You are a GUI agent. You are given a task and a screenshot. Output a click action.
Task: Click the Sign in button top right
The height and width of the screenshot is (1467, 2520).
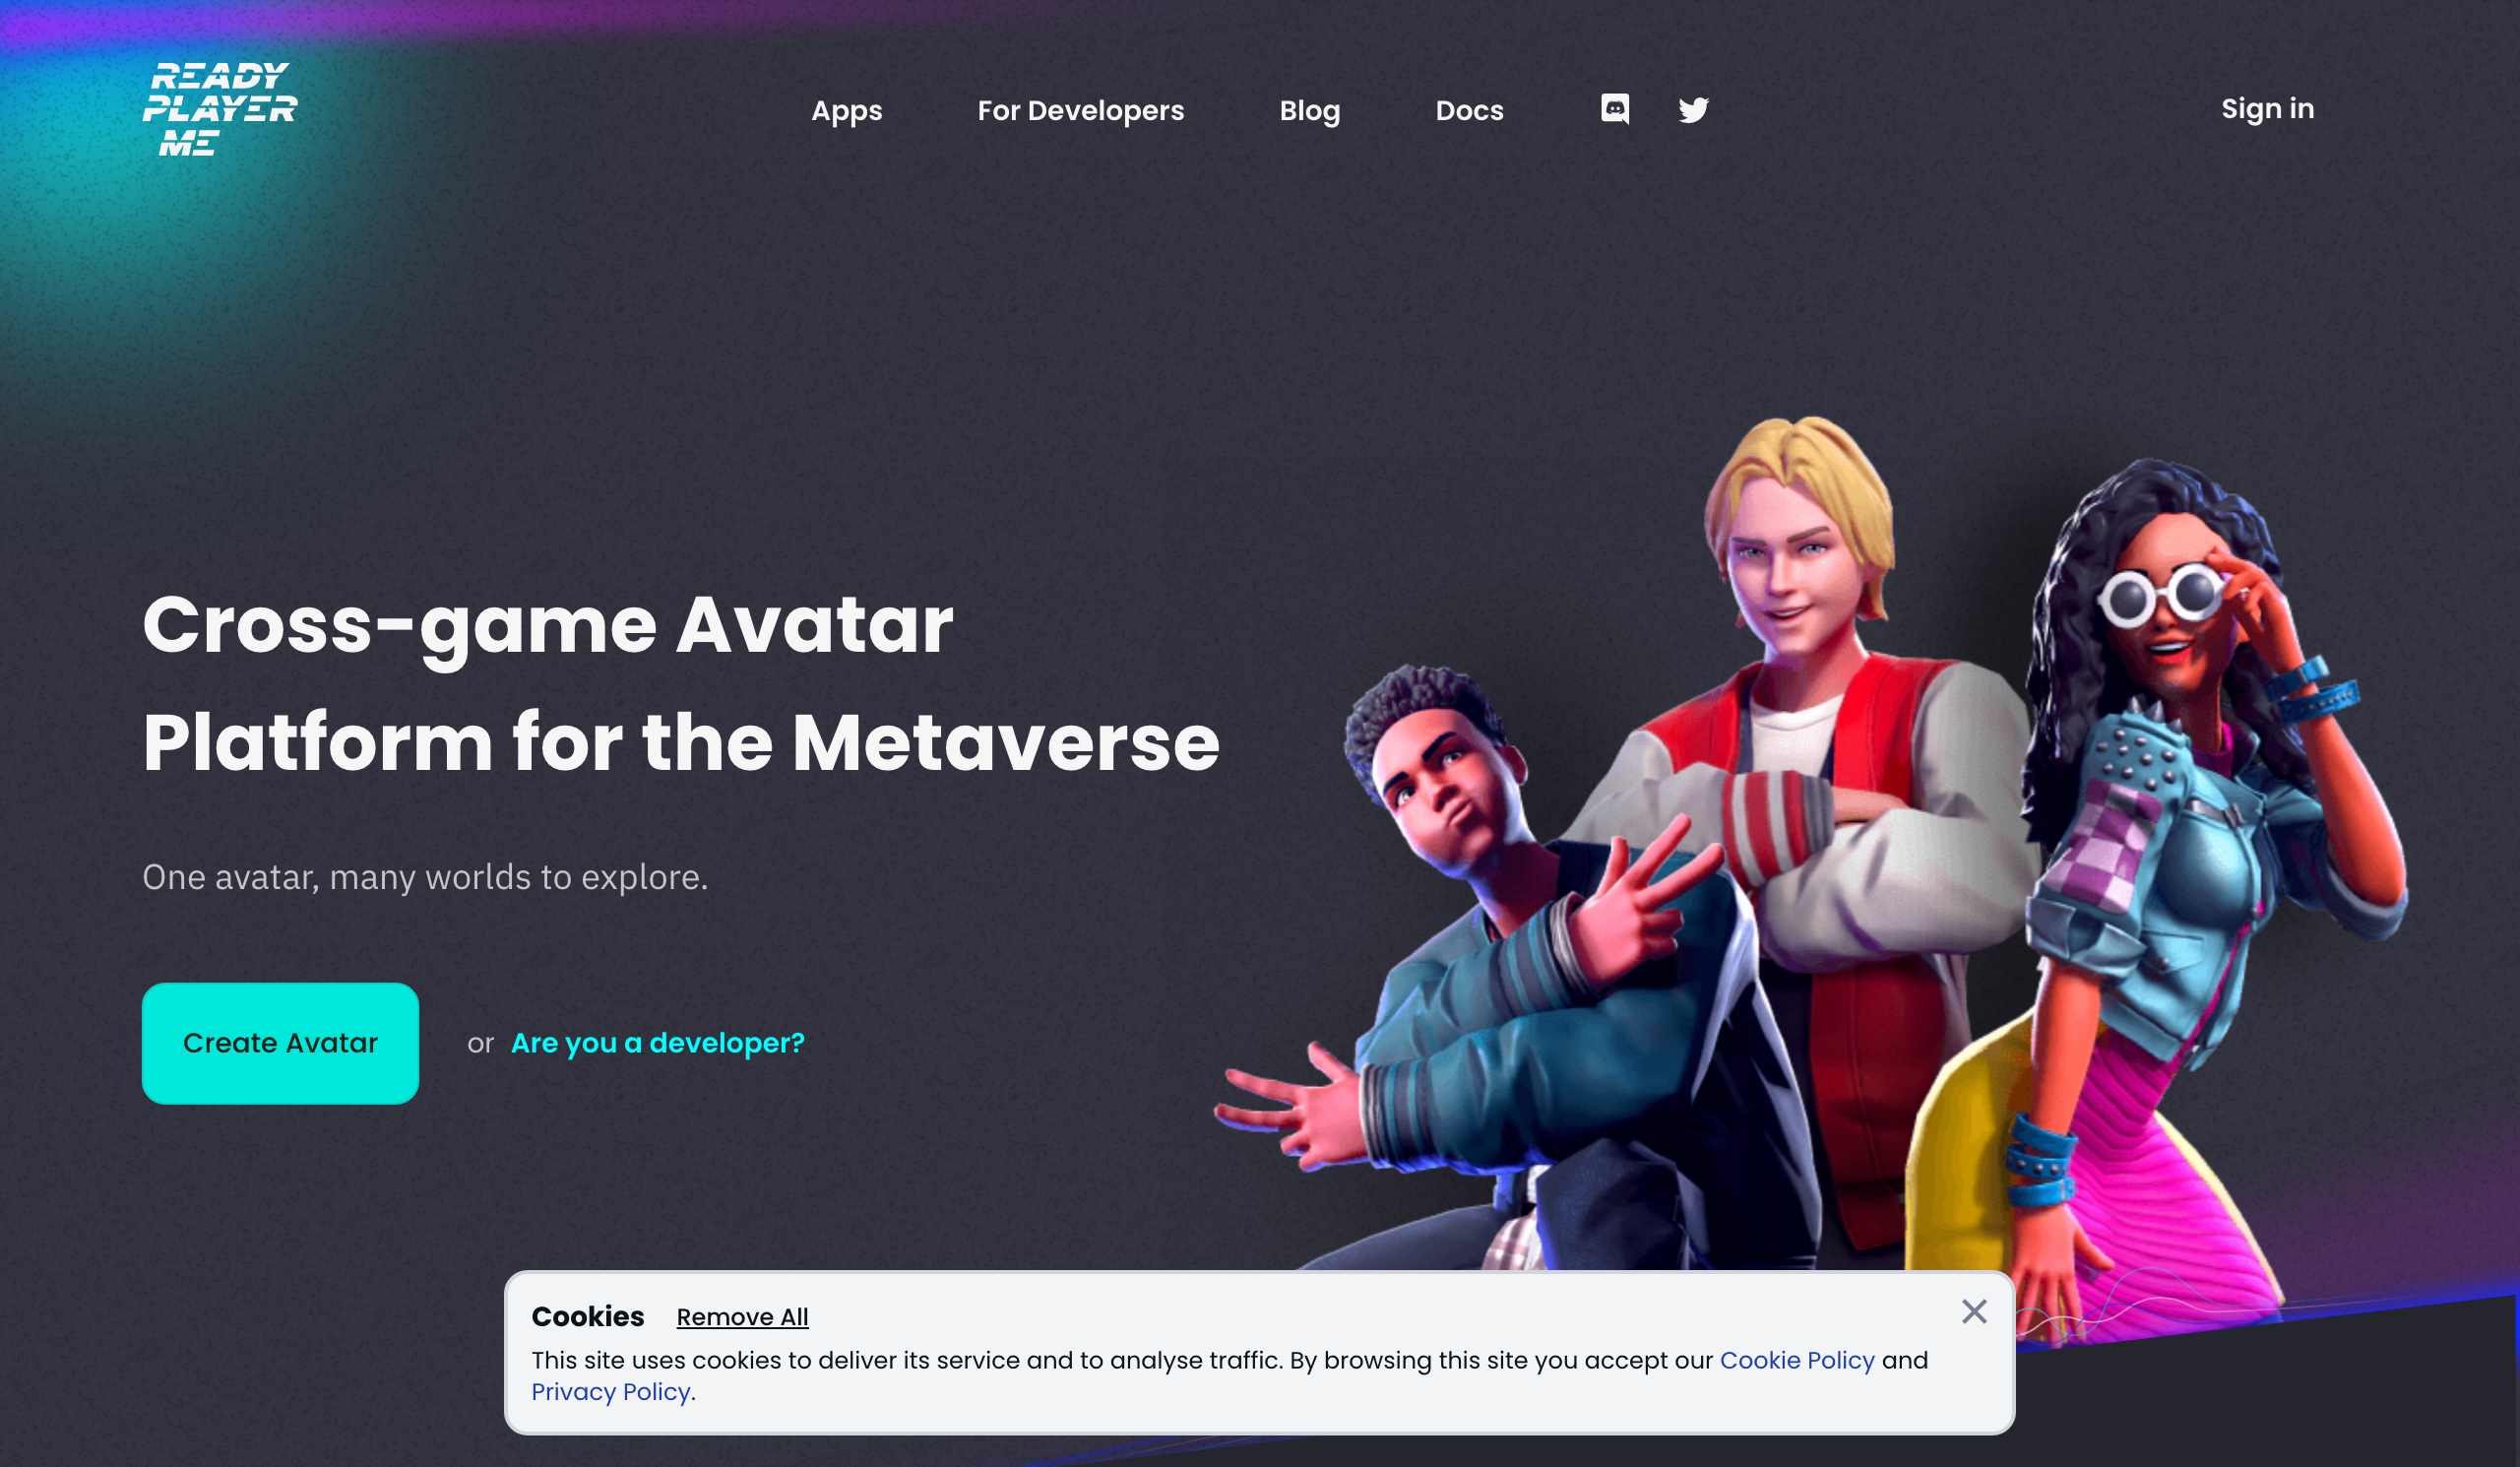[2267, 108]
